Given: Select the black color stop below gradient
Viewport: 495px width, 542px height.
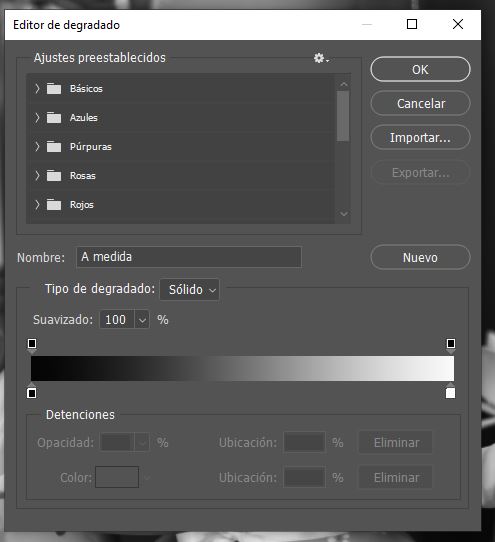Looking at the screenshot, I should tap(32, 391).
